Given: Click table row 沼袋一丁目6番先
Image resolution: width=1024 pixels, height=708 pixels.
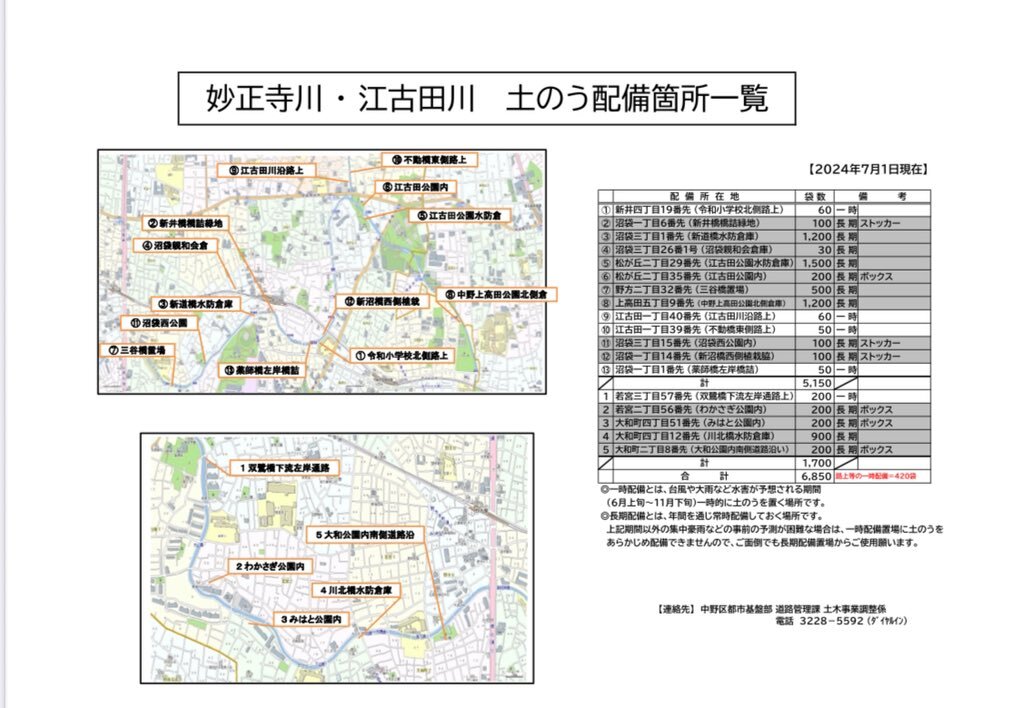Looking at the screenshot, I should point(764,223).
